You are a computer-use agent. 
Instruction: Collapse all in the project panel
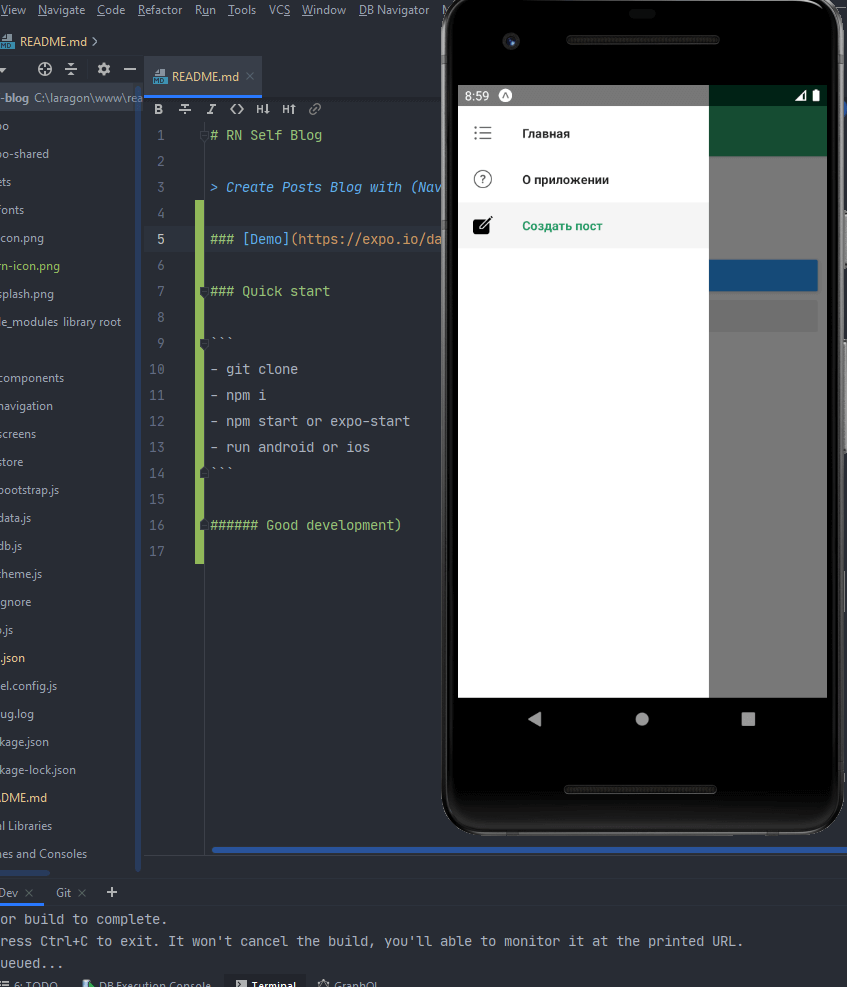point(71,69)
